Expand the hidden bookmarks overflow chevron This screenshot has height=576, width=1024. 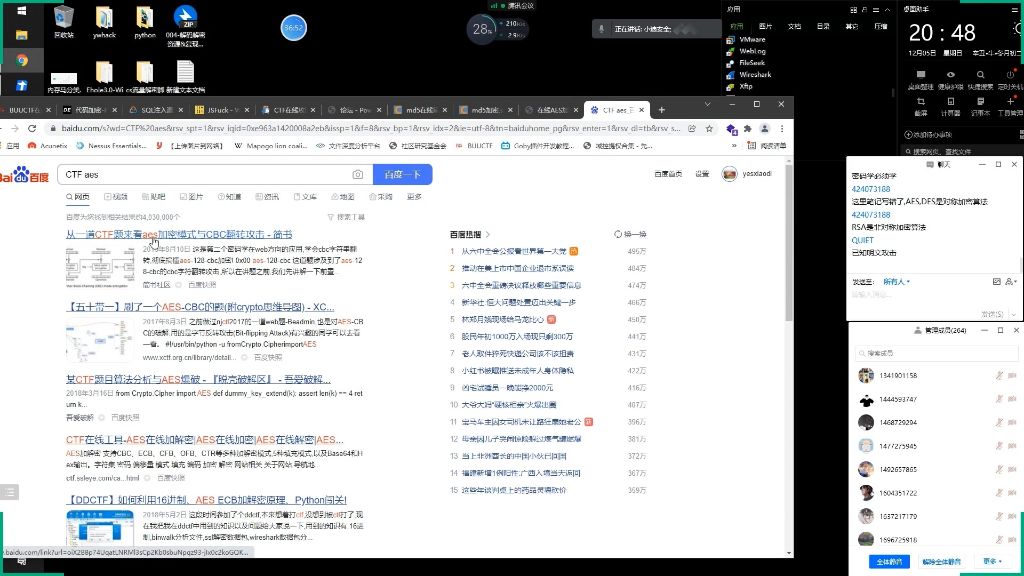(x=734, y=146)
